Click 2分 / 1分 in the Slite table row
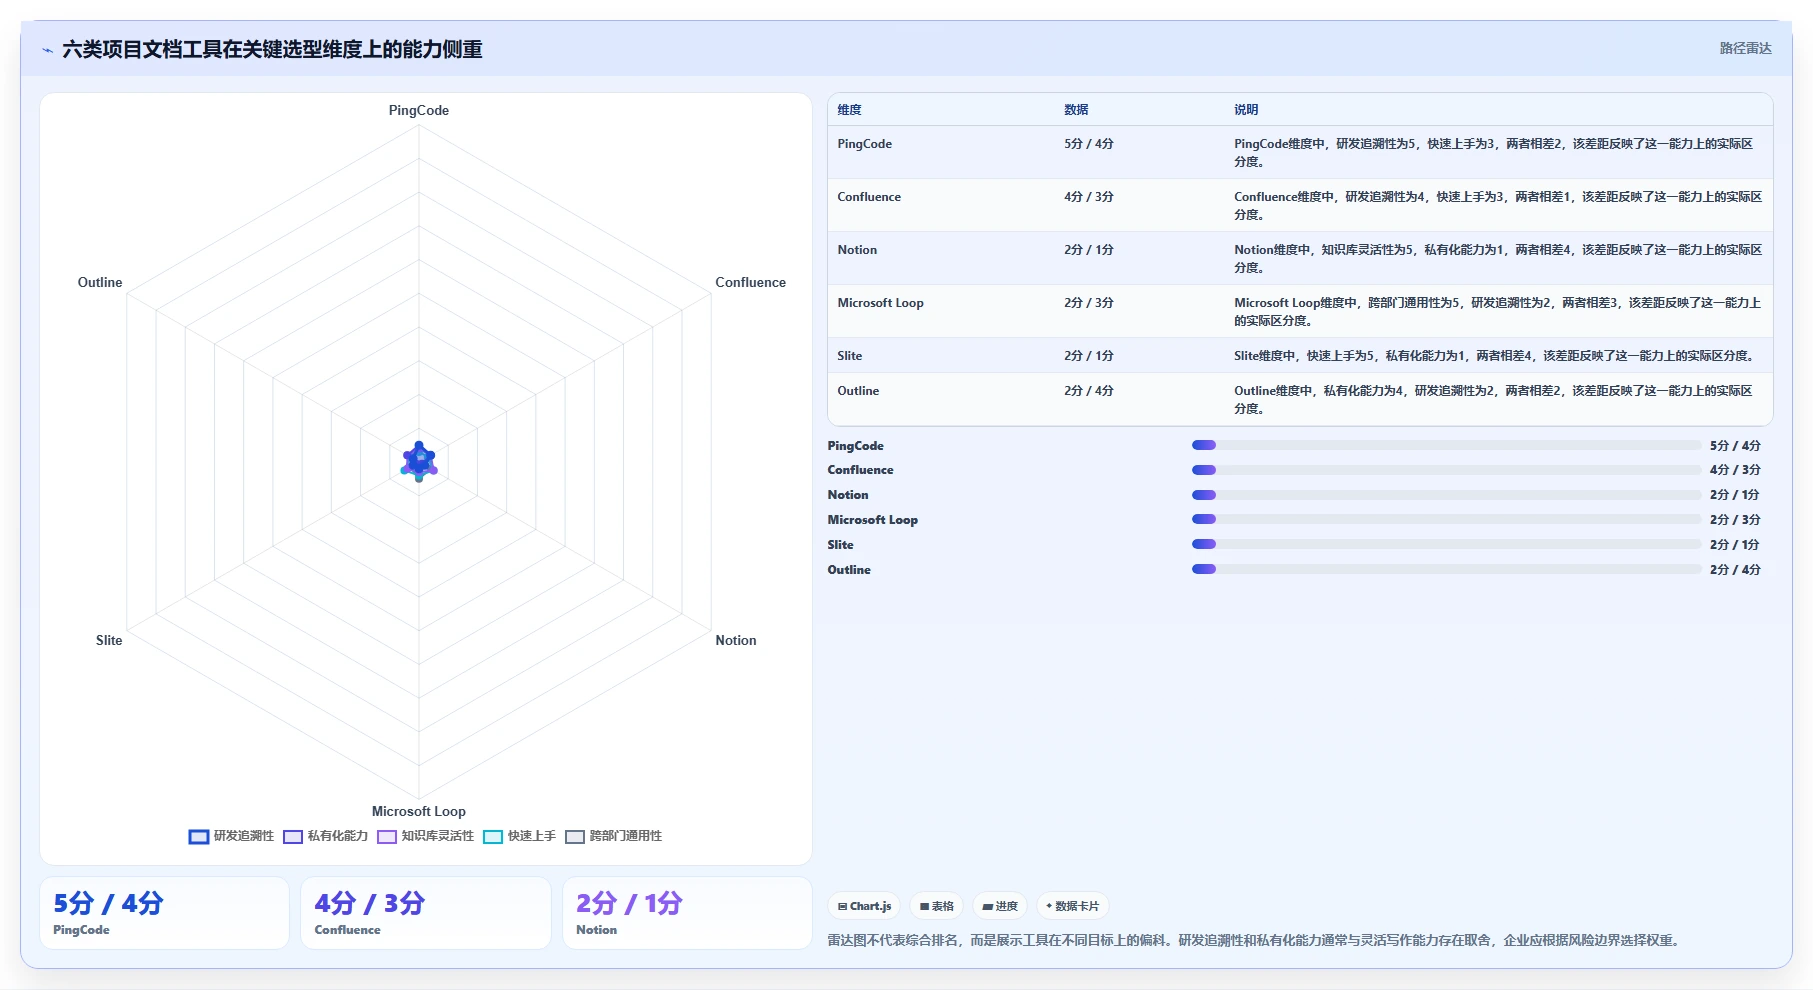The width and height of the screenshot is (1813, 990). pyautogui.click(x=1089, y=356)
